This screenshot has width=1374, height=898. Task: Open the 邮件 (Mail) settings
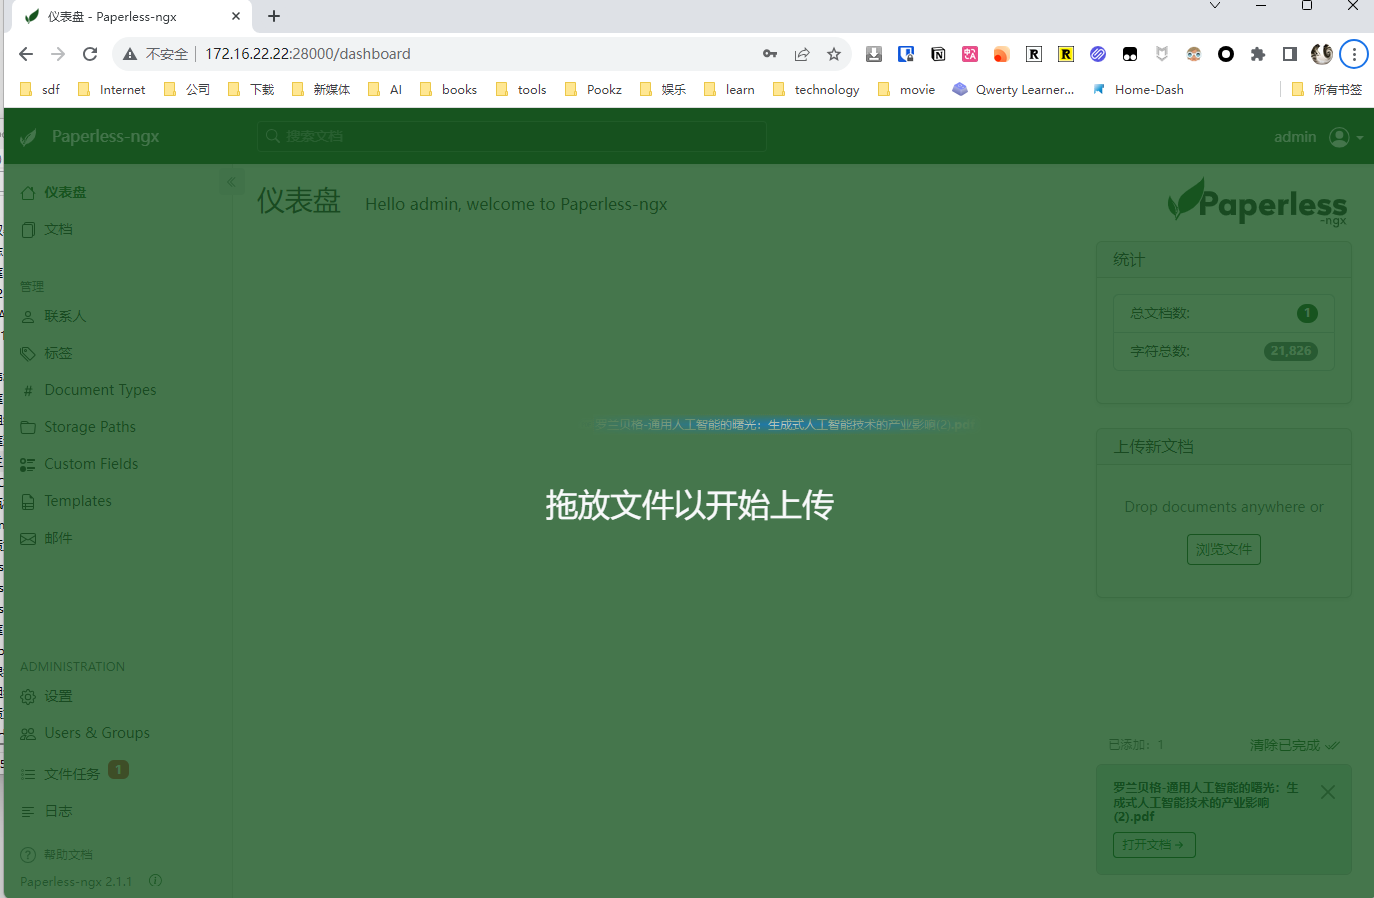pyautogui.click(x=58, y=537)
